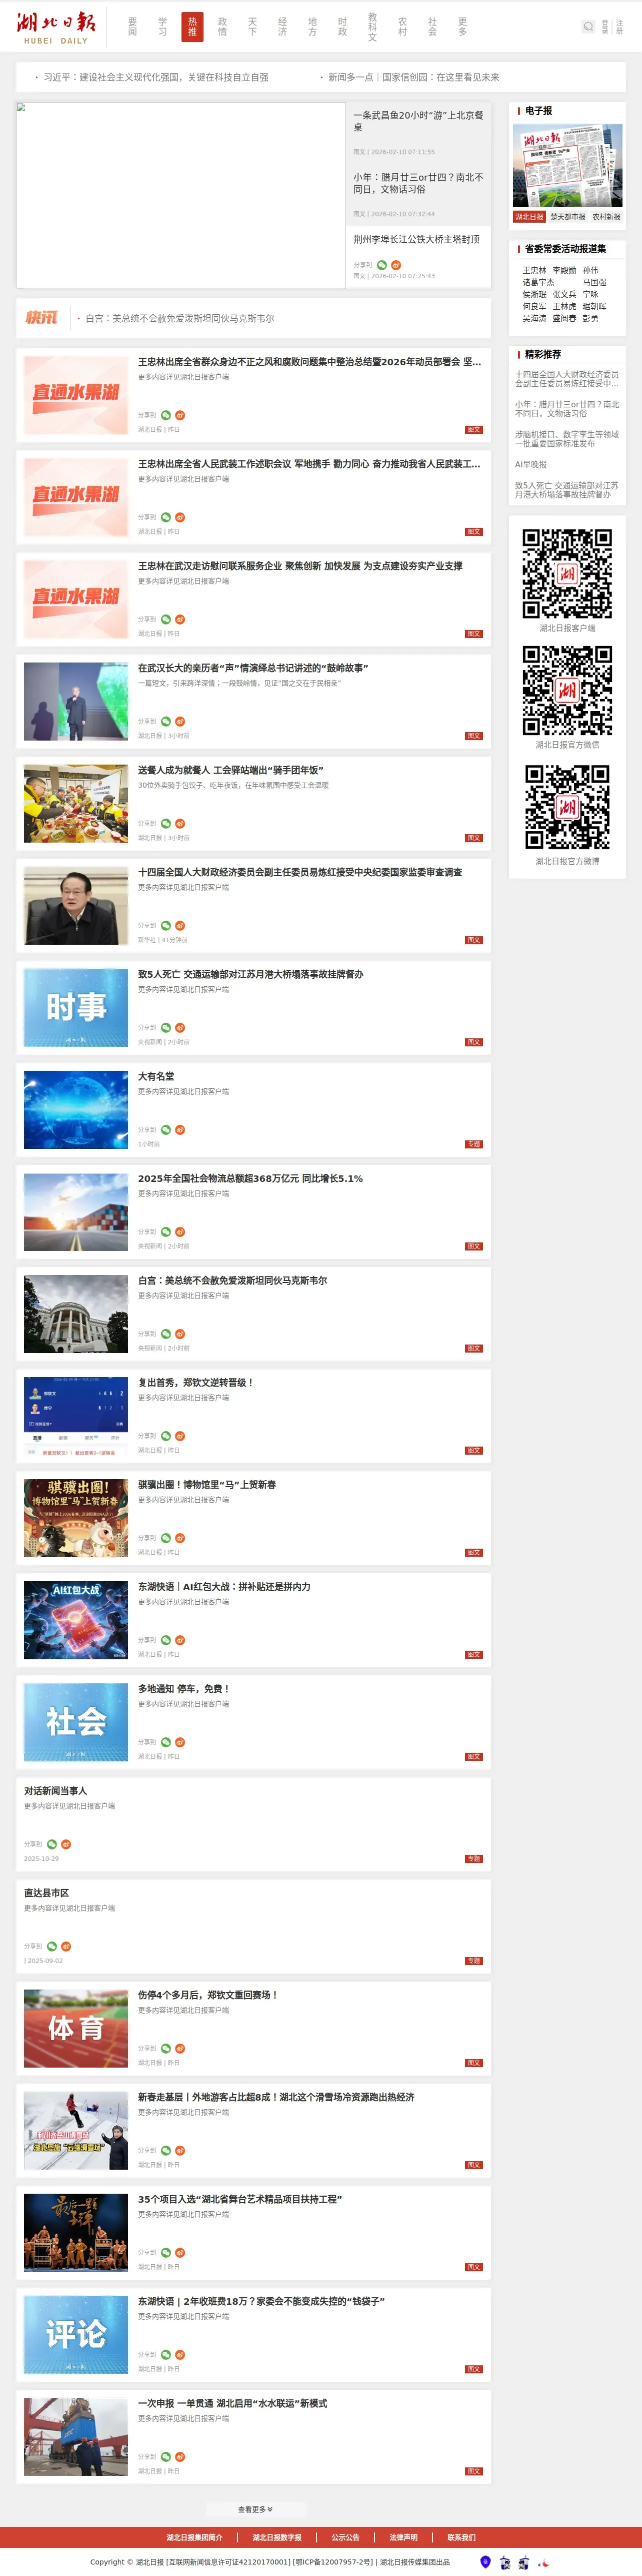Select 湖北日报 e-paper tab
Screen dimensions: 642x2576
(529, 216)
